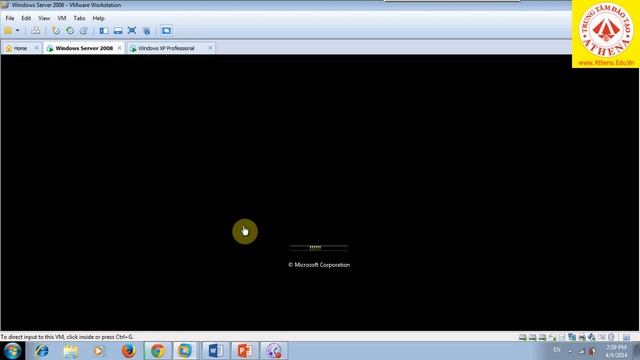Open the VM menu
Viewport: 640px width, 360px height.
point(62,18)
